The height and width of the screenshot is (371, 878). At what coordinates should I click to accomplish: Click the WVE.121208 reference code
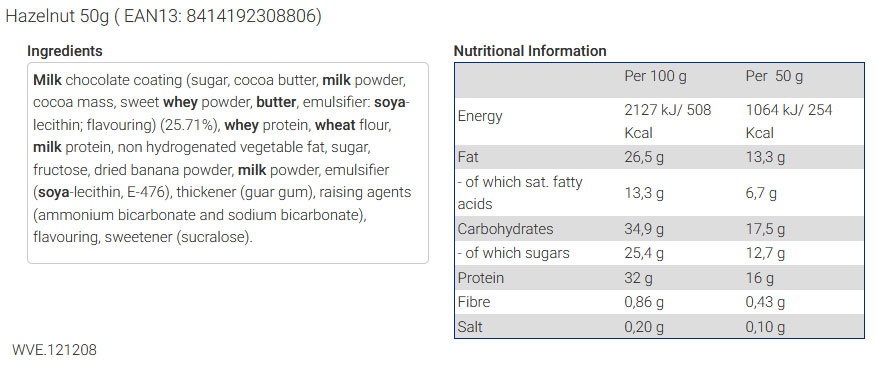pos(54,350)
